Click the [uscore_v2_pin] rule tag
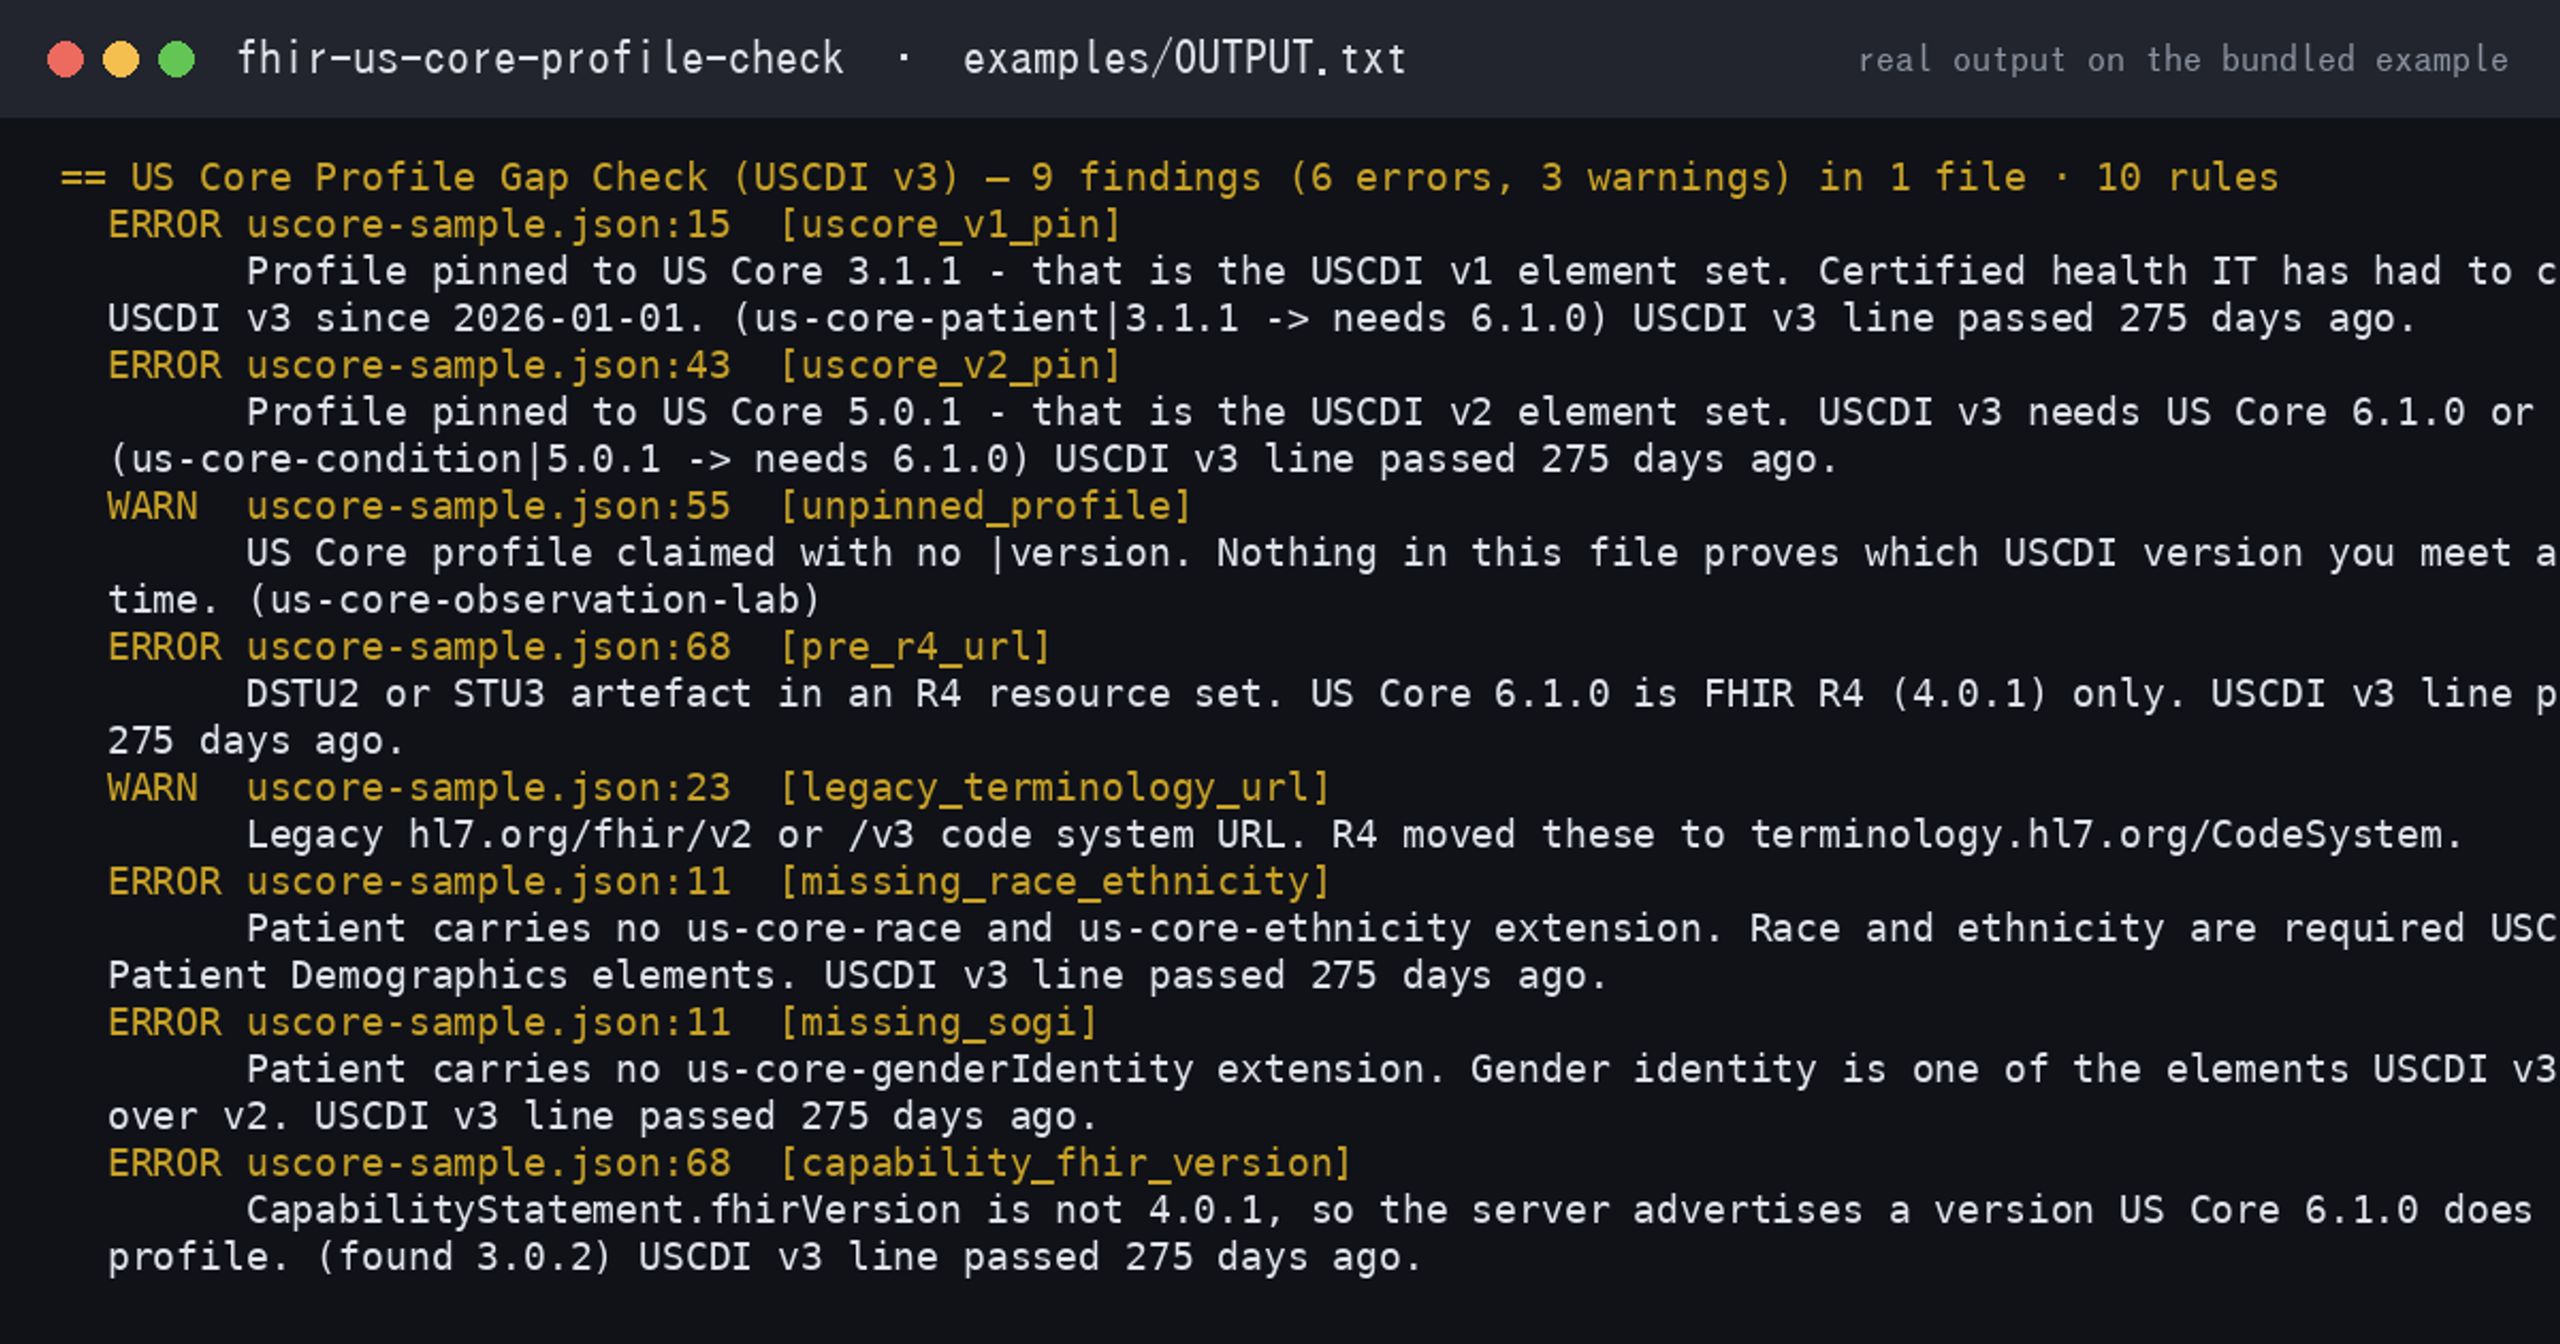The height and width of the screenshot is (1344, 2560). pyautogui.click(x=950, y=366)
